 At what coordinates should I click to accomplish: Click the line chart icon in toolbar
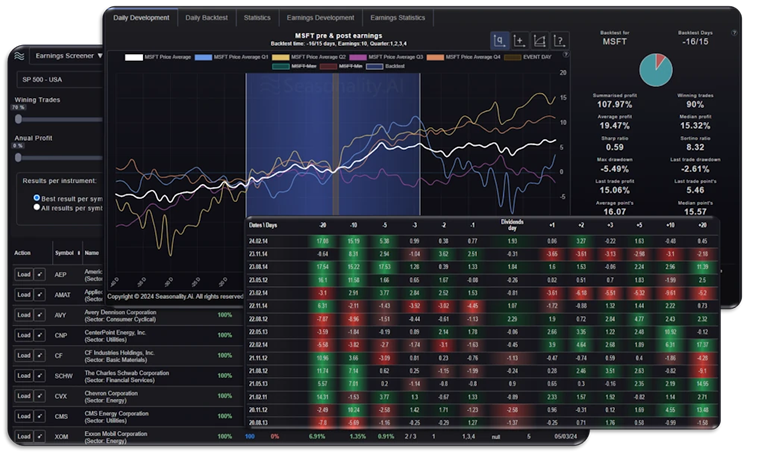pos(540,41)
